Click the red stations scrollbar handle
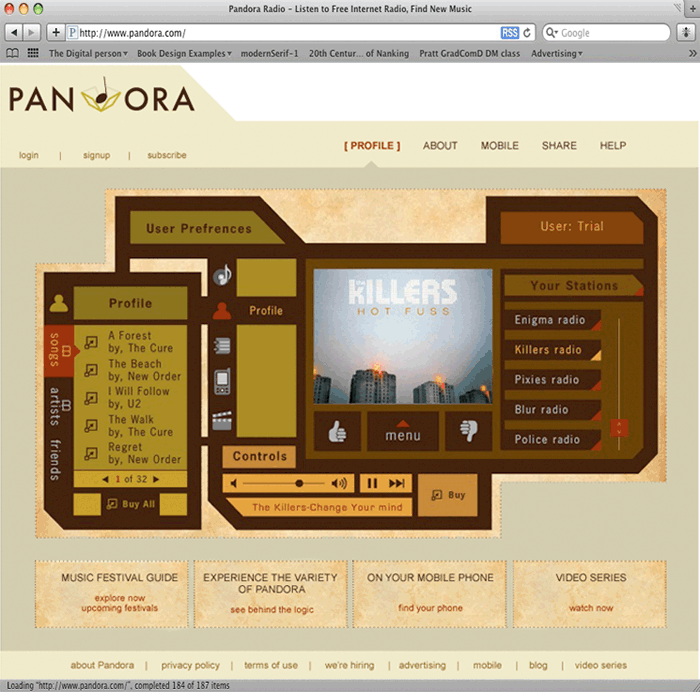Viewport: 700px width, 692px height. pyautogui.click(x=619, y=428)
